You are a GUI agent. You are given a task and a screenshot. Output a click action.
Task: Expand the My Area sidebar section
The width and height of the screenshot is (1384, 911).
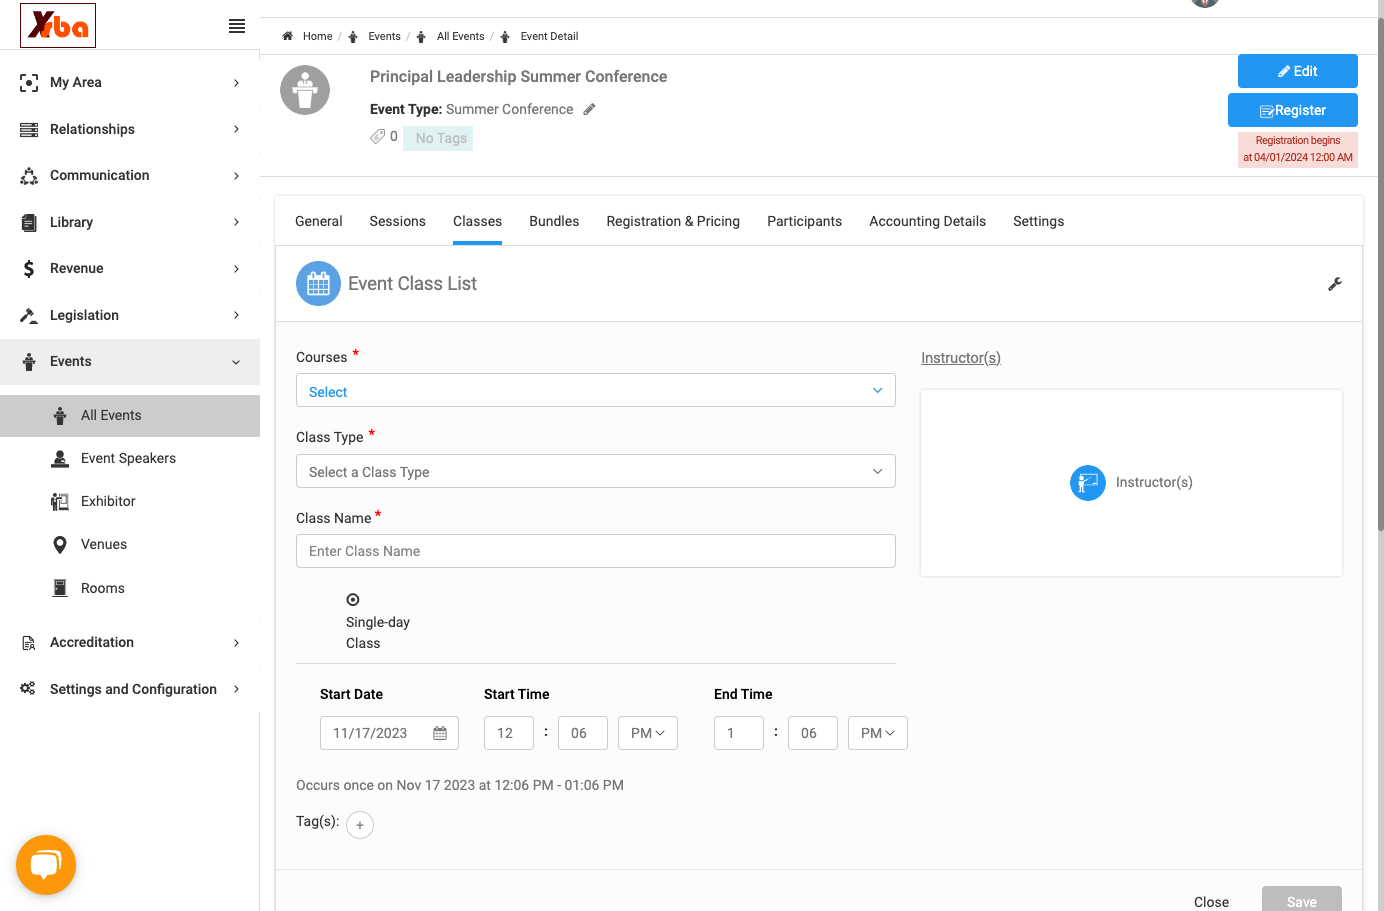(x=130, y=83)
